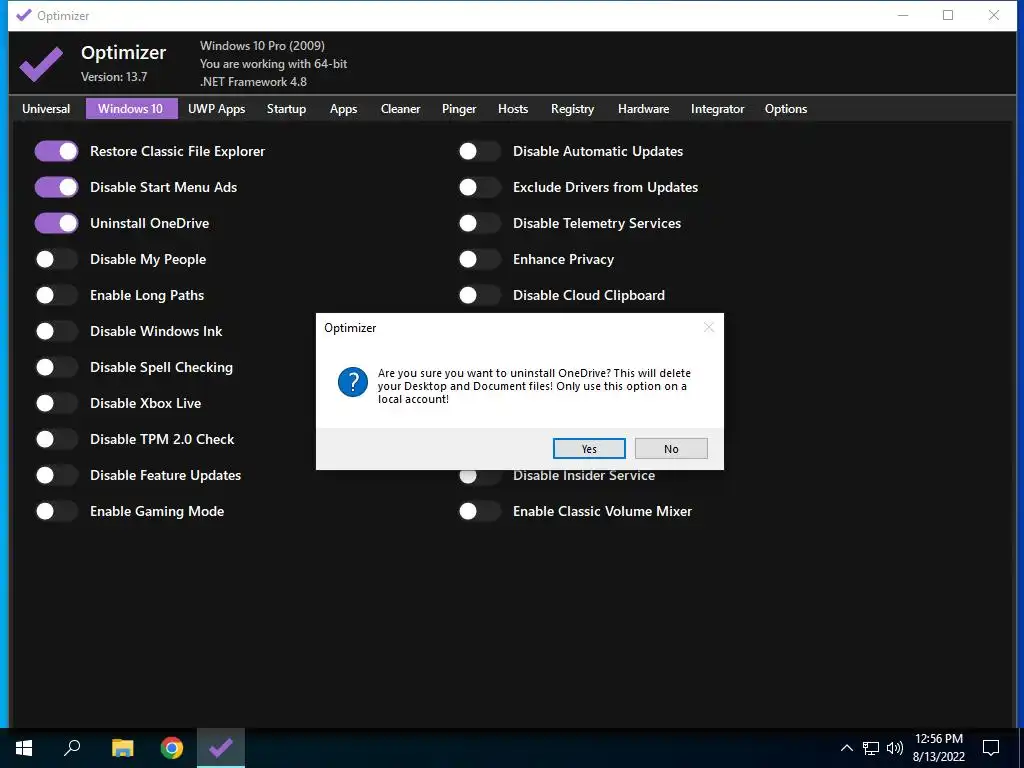Click 'You are working with 64-bit' text
The image size is (1024, 768).
[x=273, y=64]
